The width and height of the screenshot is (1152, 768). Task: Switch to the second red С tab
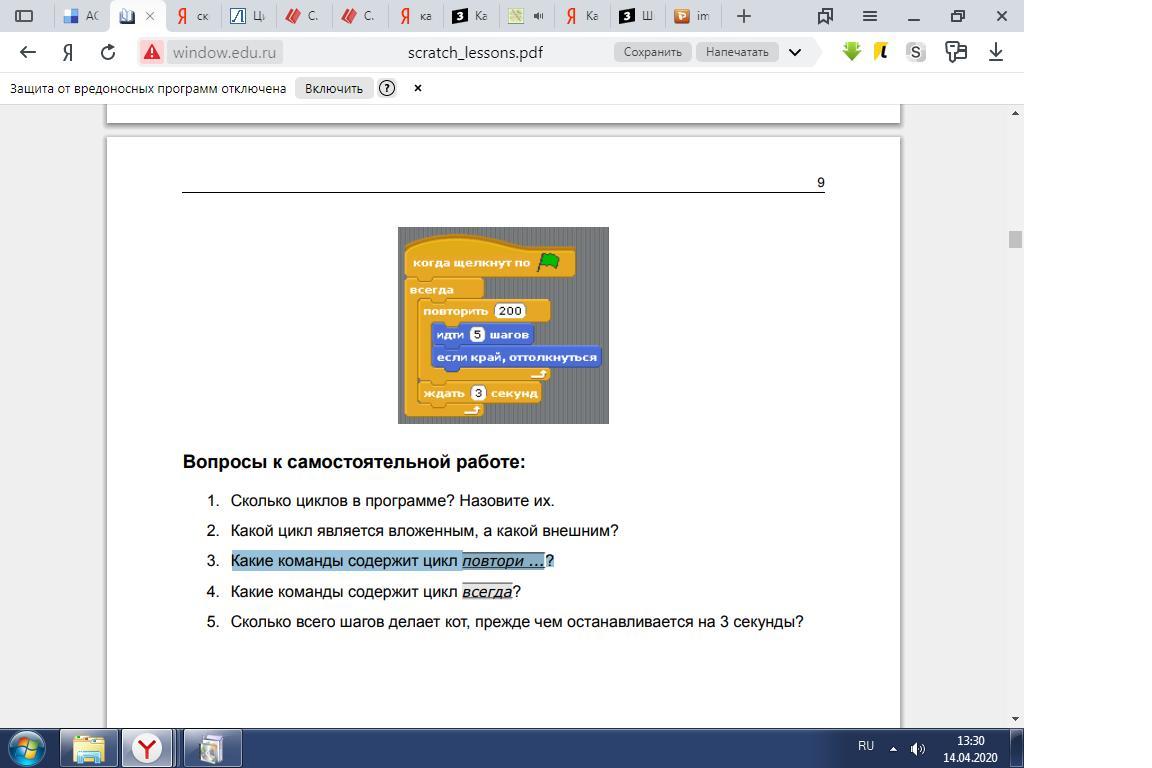pos(359,16)
